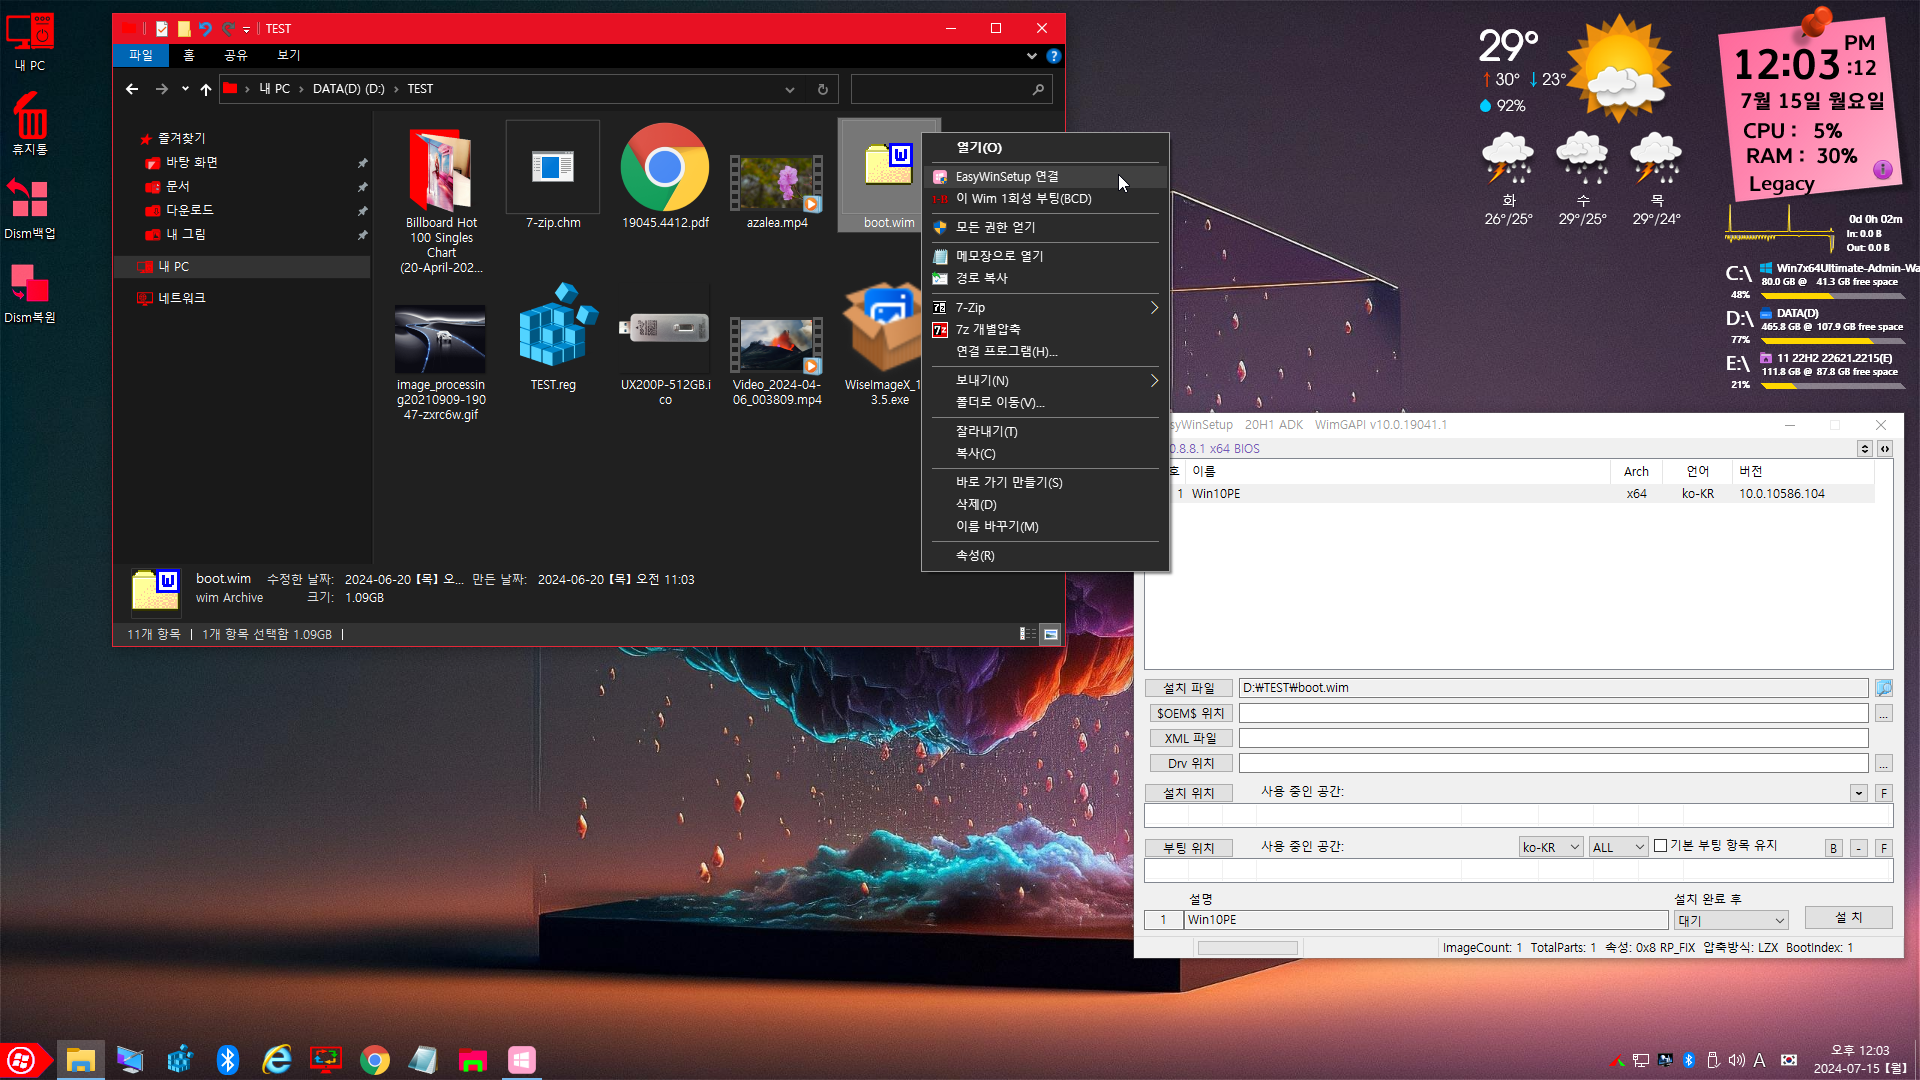Screen dimensions: 1920x1080
Task: Open the 내 PC desktop icon
Action: (x=30, y=42)
